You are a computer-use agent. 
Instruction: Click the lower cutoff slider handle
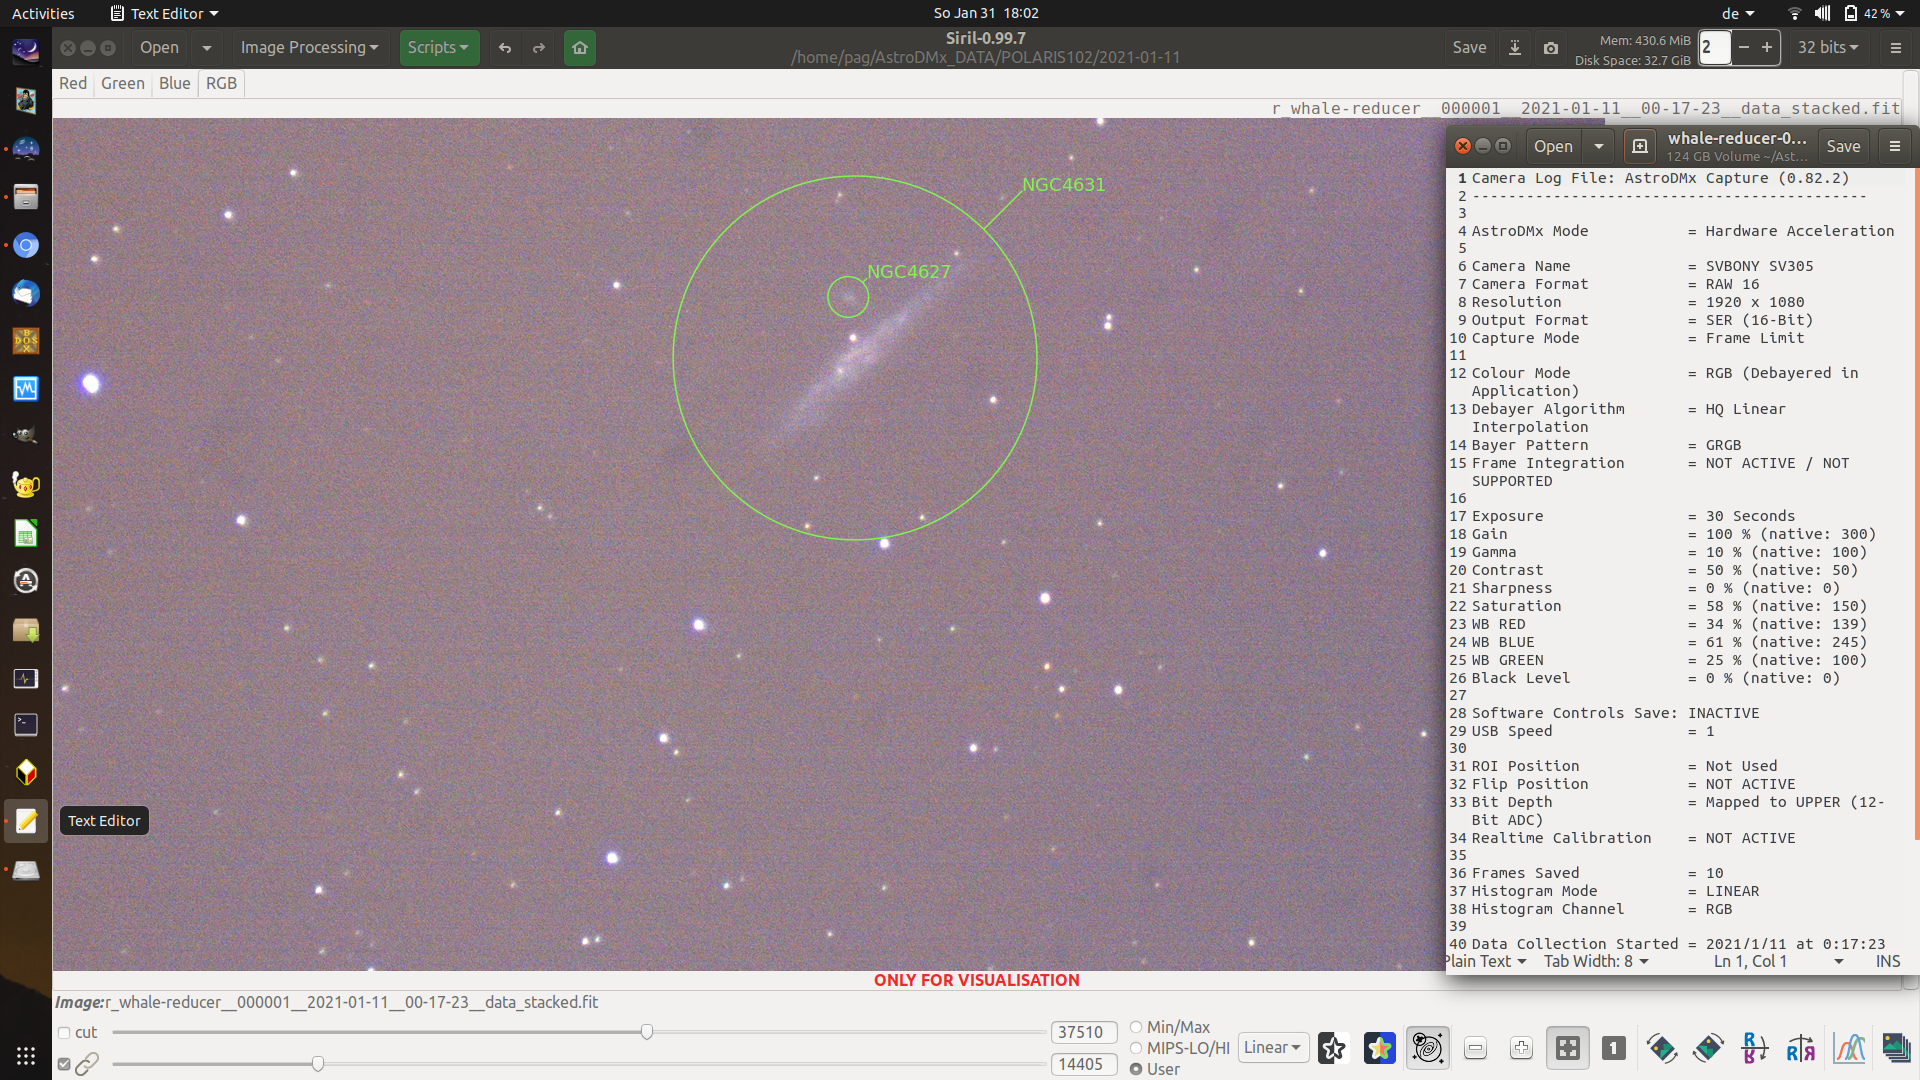pos(318,1064)
